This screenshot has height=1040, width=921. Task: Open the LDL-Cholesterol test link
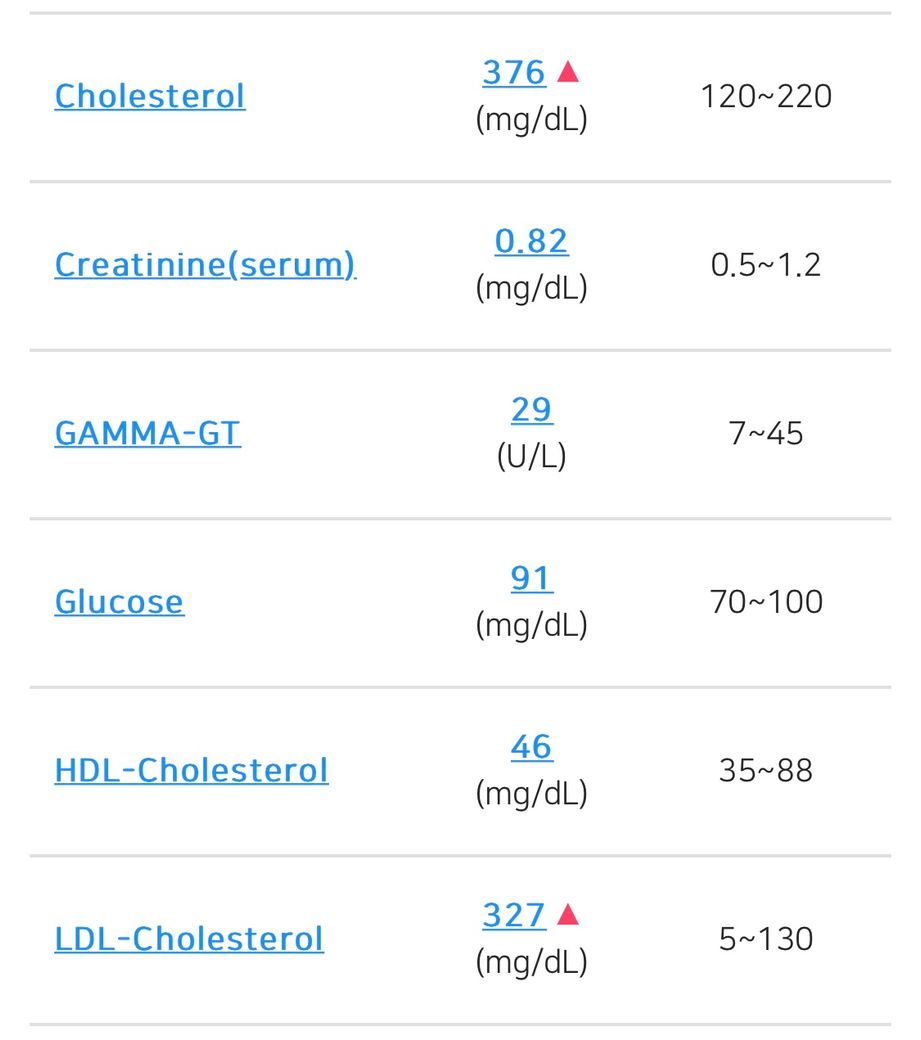(189, 939)
